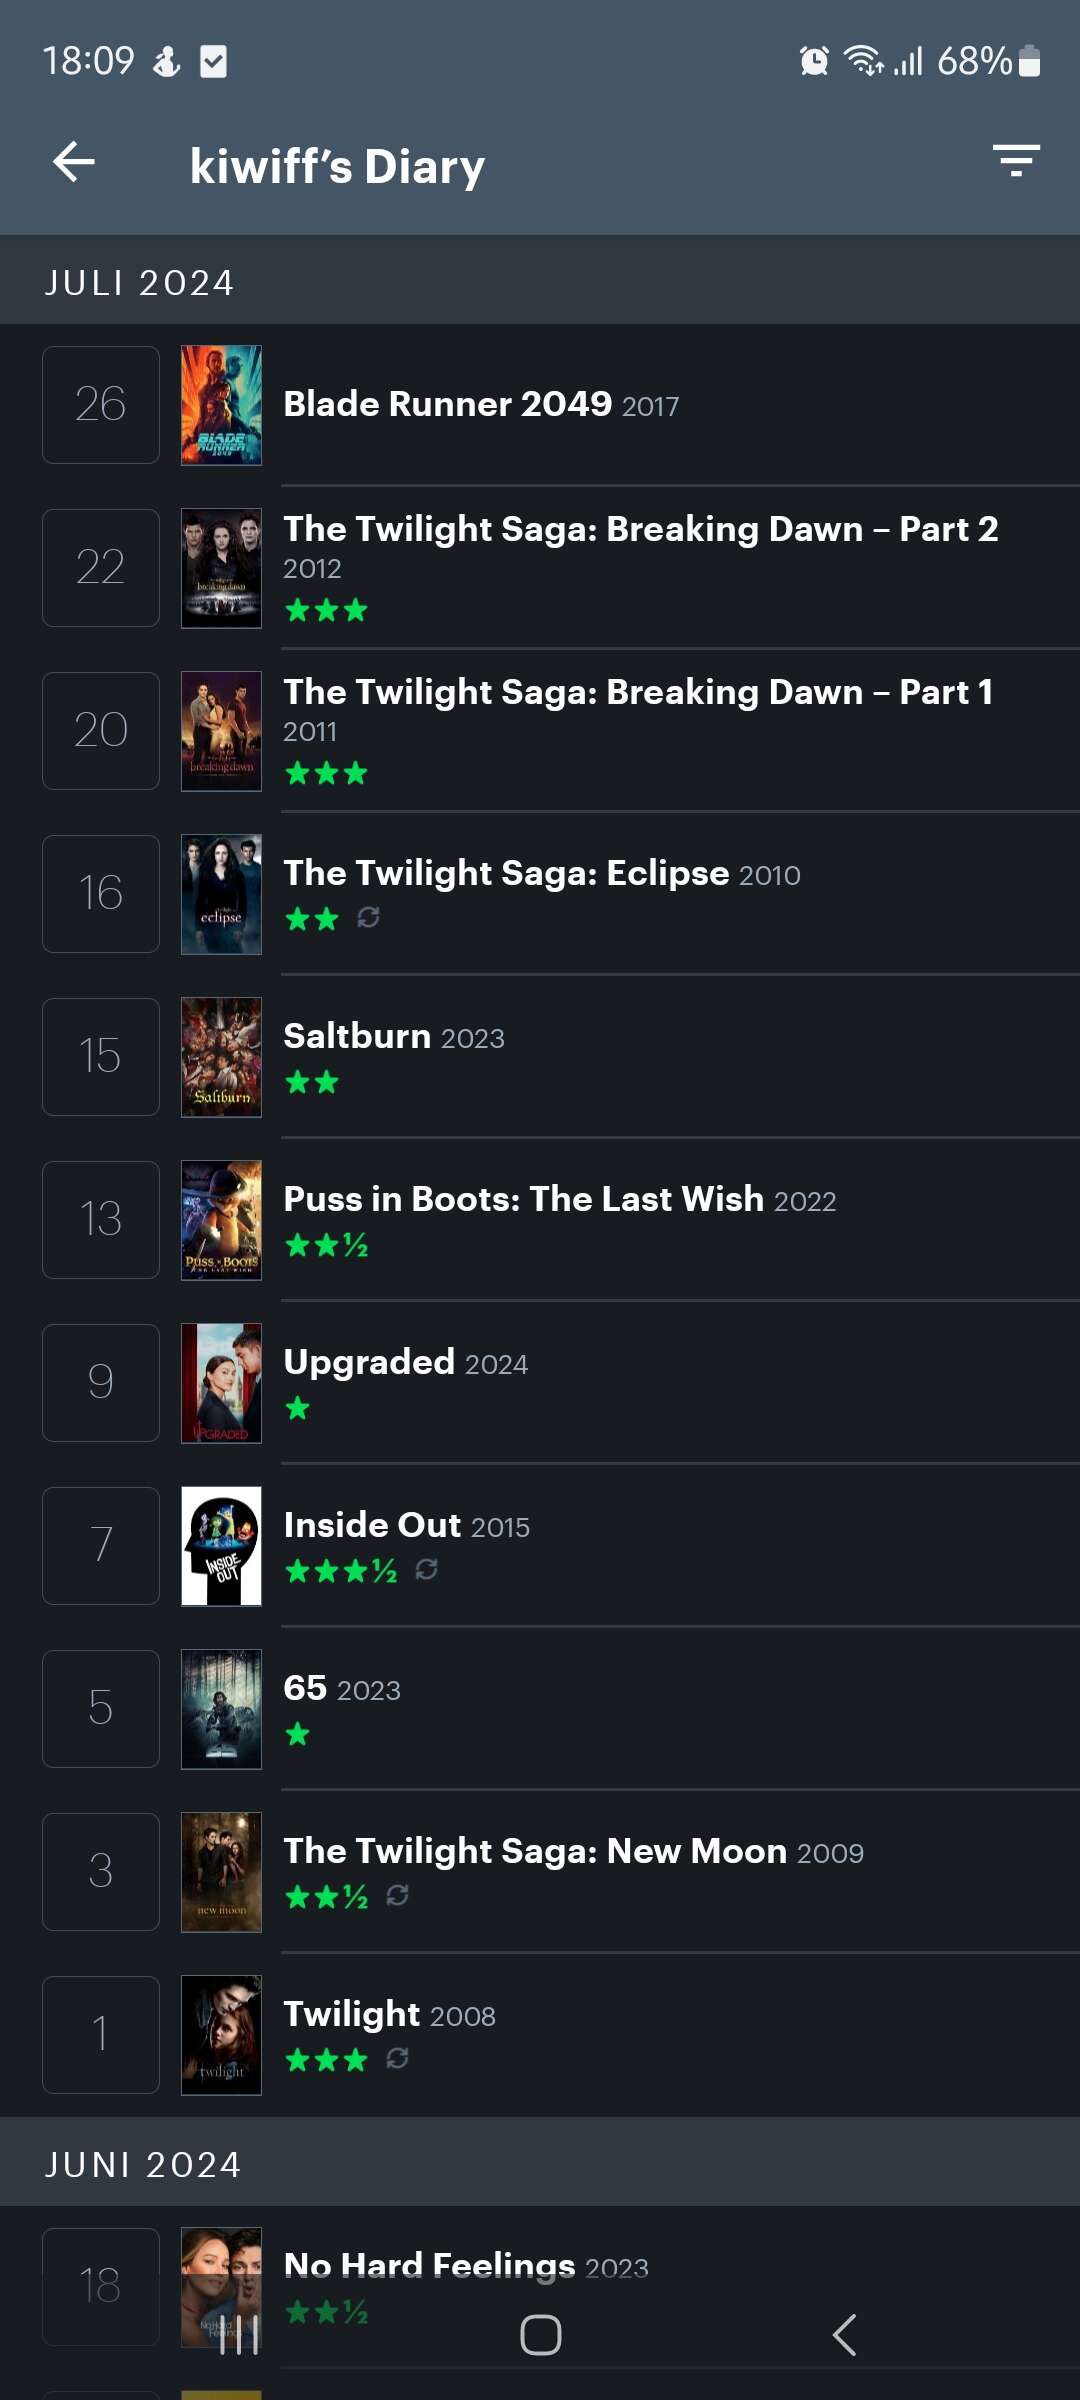Select the day 13 diary date box
1080x2400 pixels.
[x=101, y=1220]
